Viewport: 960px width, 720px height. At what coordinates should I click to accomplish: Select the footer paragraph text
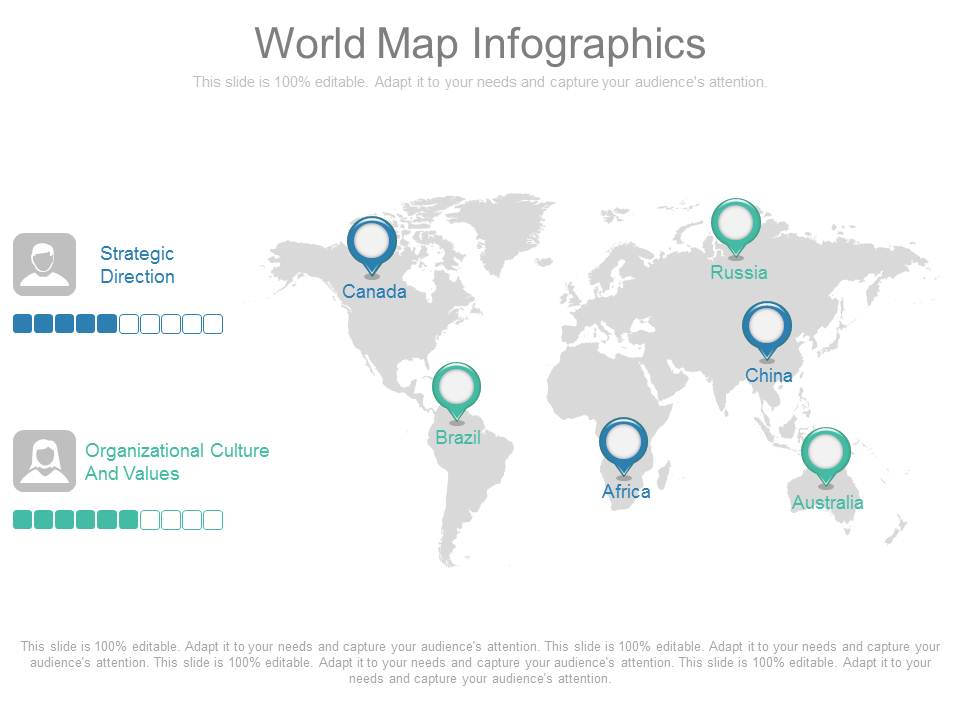point(480,662)
